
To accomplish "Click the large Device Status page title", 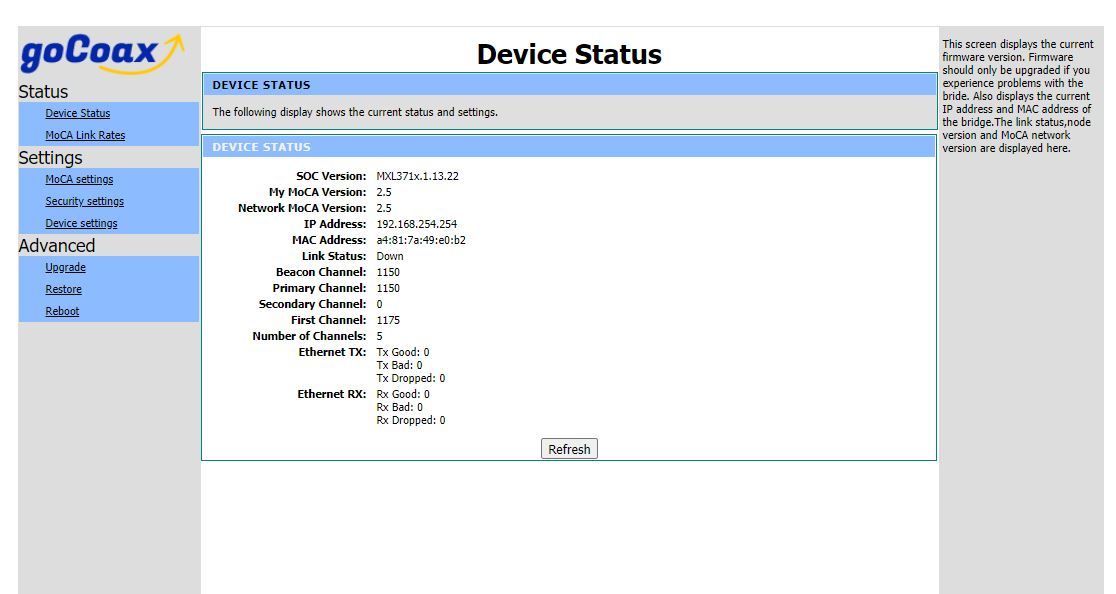I will (x=568, y=54).
